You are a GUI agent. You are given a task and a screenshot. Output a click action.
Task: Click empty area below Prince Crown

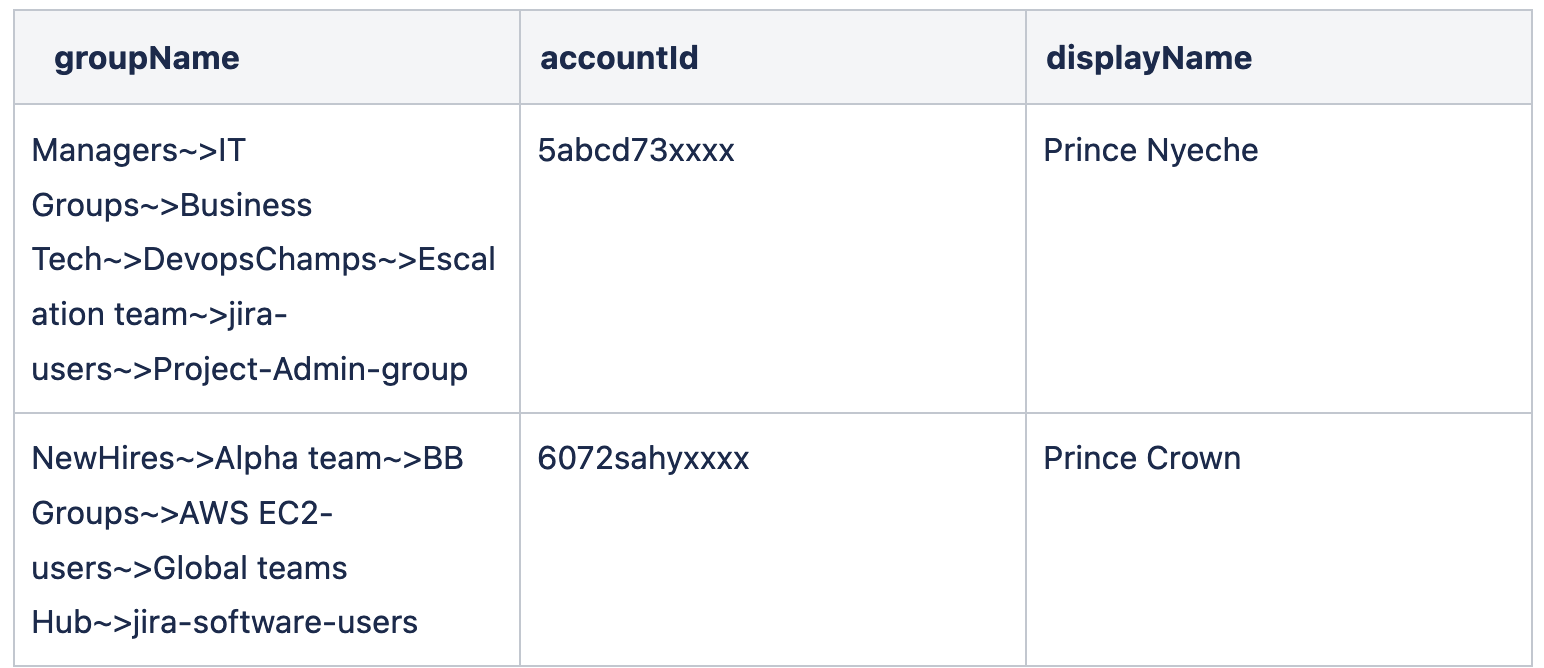pyautogui.click(x=1279, y=570)
